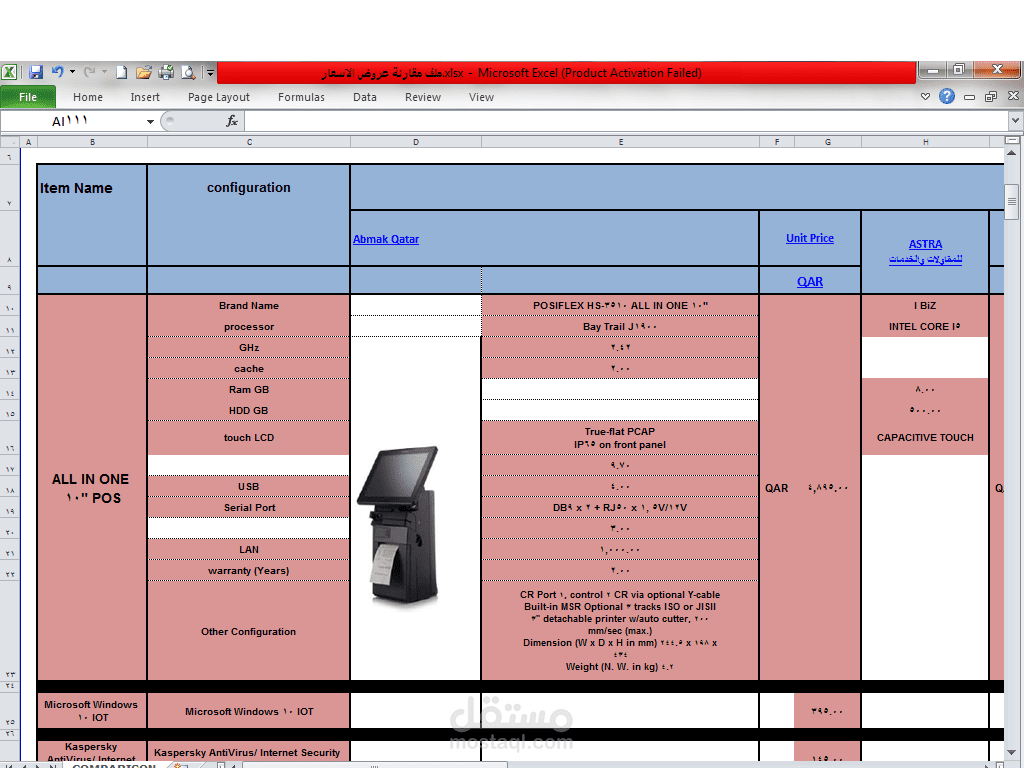The height and width of the screenshot is (768, 1024).
Task: Select all cells using corner button
Action: click(x=10, y=142)
